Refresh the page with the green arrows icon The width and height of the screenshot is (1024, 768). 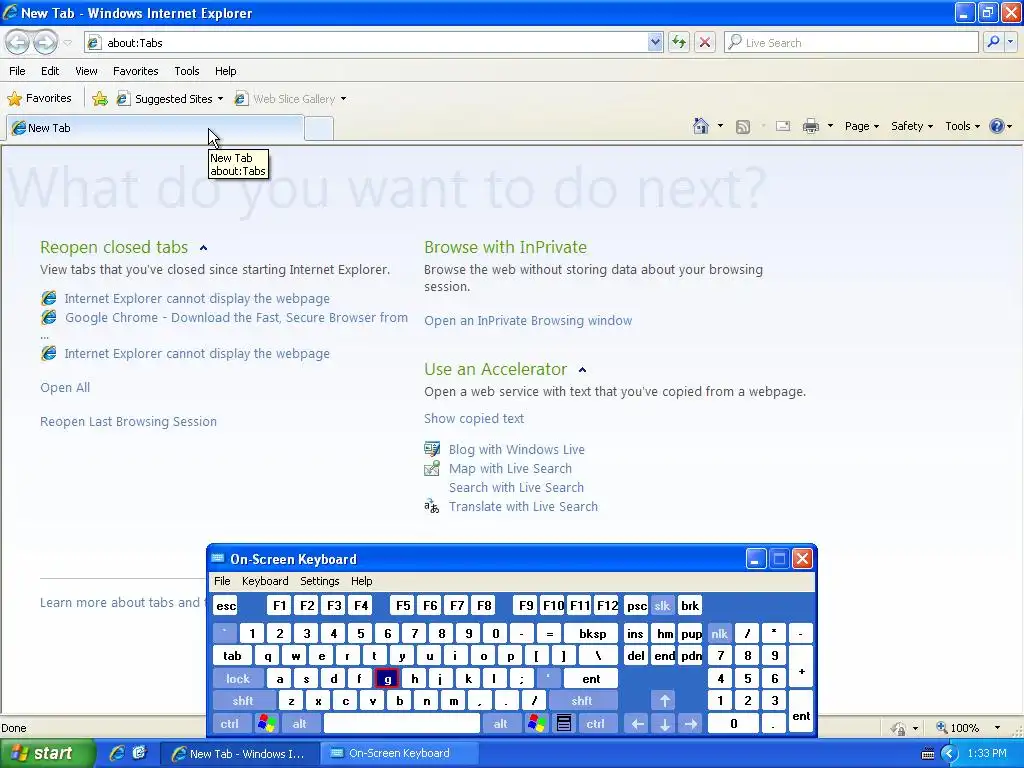coord(679,42)
